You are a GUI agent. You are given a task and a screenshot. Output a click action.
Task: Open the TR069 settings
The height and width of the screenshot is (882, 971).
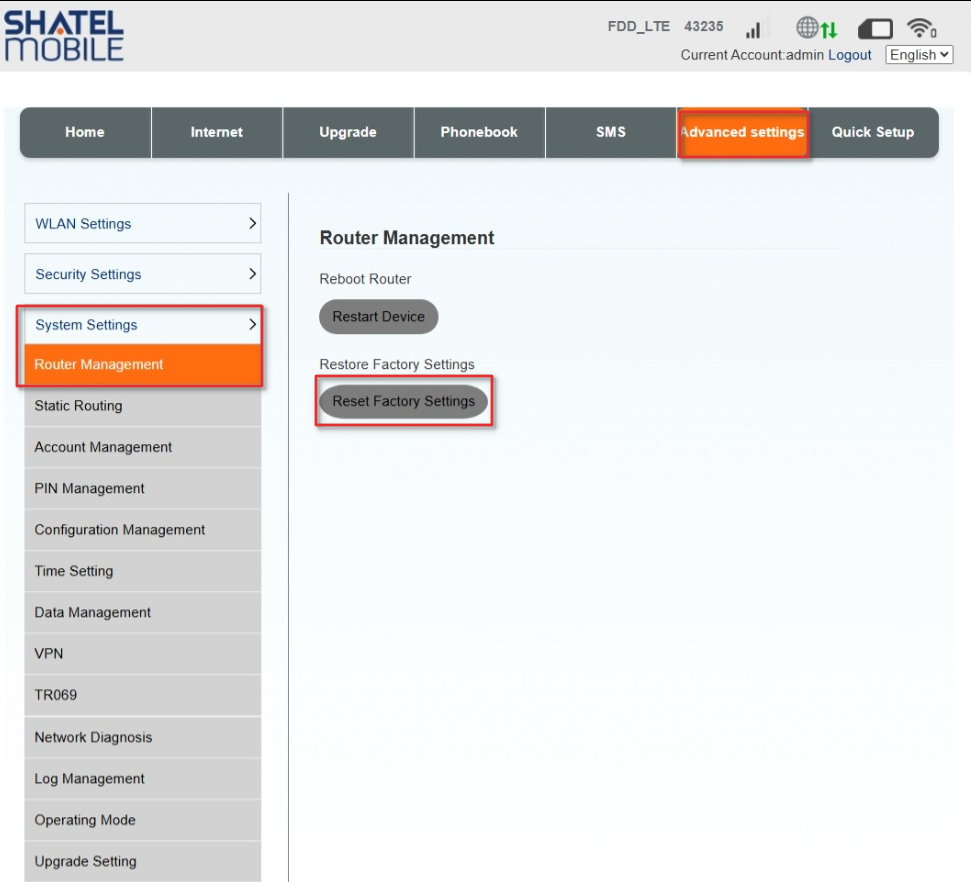click(x=142, y=695)
